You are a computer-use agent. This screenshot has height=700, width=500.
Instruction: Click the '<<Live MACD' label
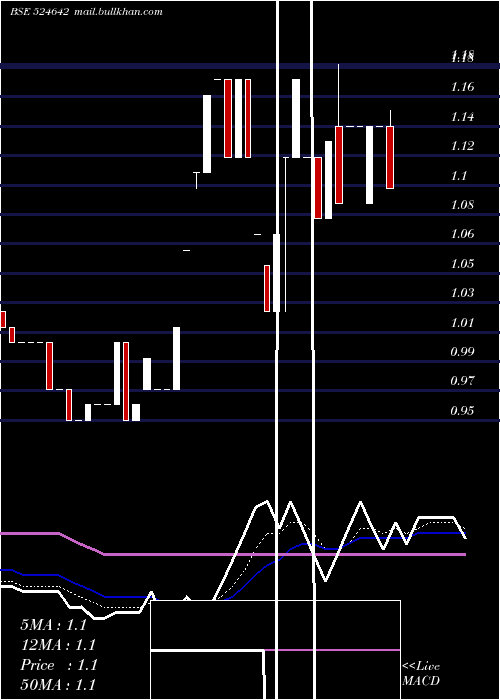click(421, 674)
